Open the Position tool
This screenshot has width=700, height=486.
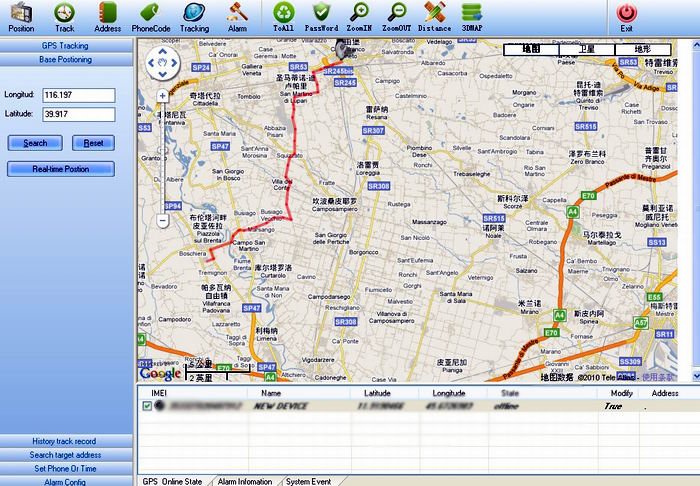[x=21, y=17]
